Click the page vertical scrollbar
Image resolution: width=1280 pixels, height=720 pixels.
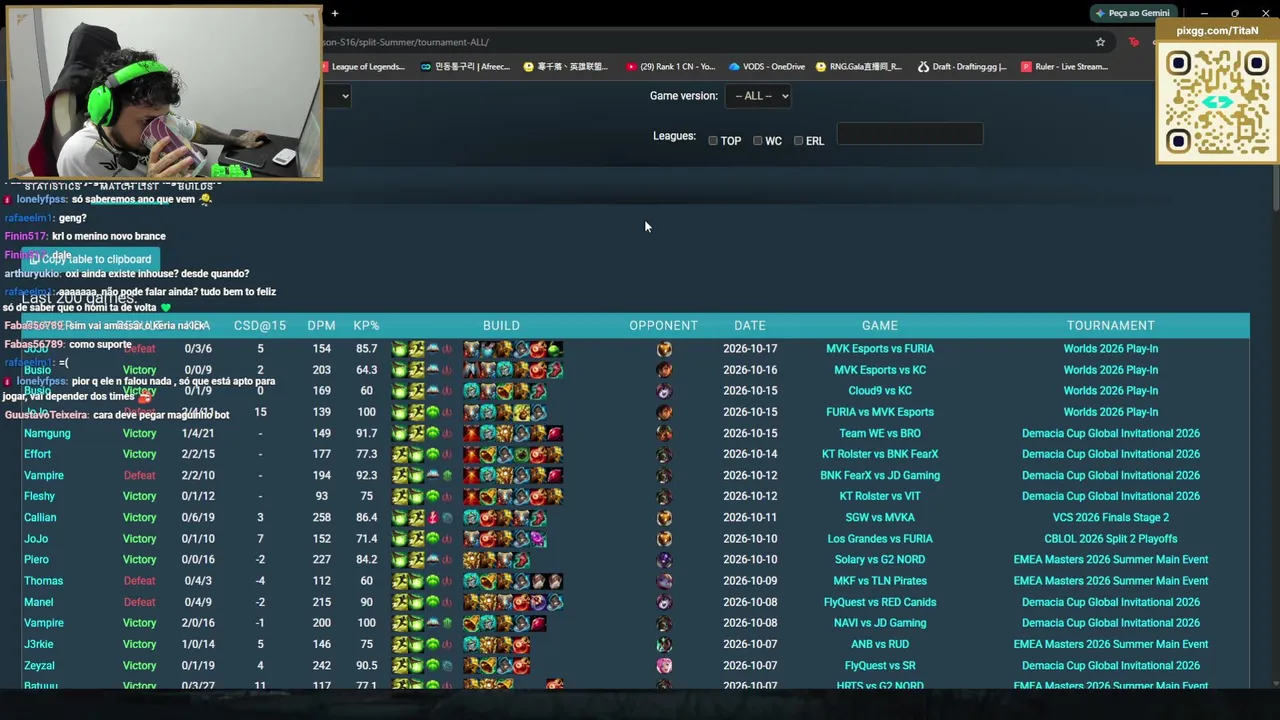[1274, 430]
